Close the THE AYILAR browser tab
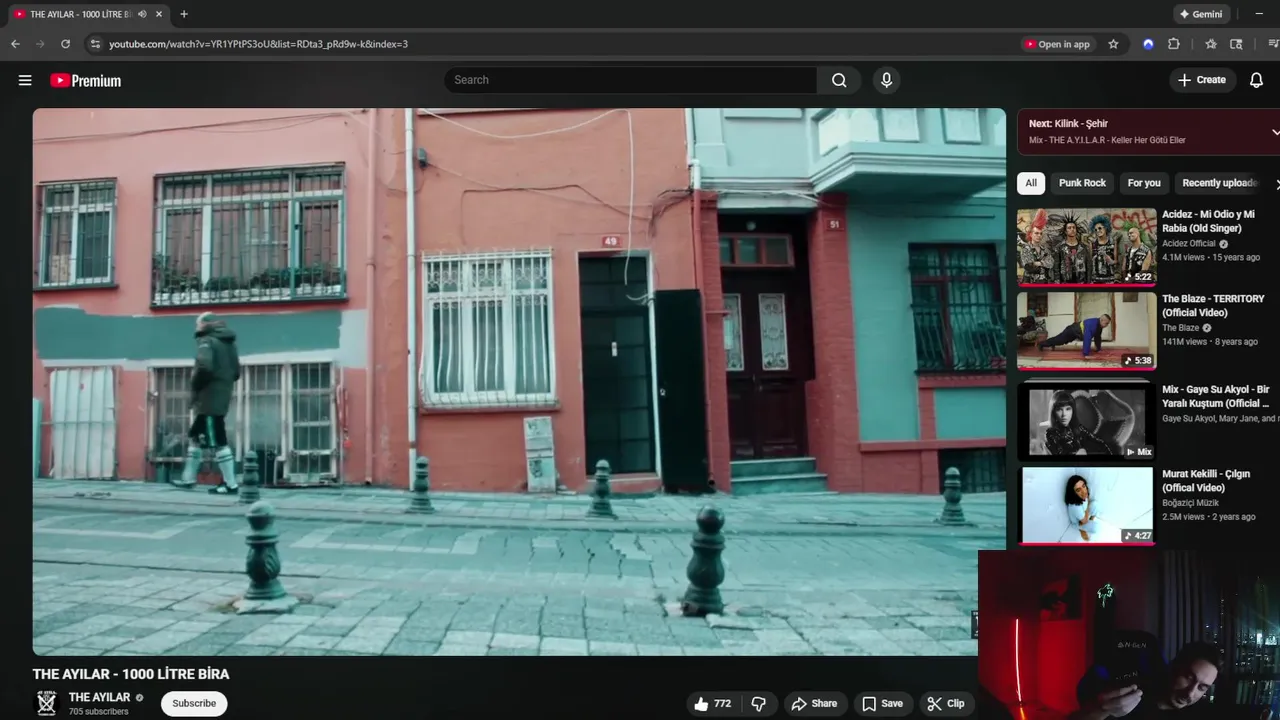The height and width of the screenshot is (720, 1280). click(x=160, y=14)
